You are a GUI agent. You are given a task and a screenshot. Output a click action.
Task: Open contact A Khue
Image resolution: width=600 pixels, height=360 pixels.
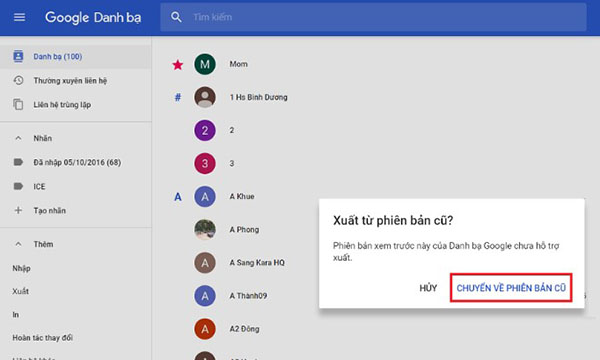pos(242,196)
